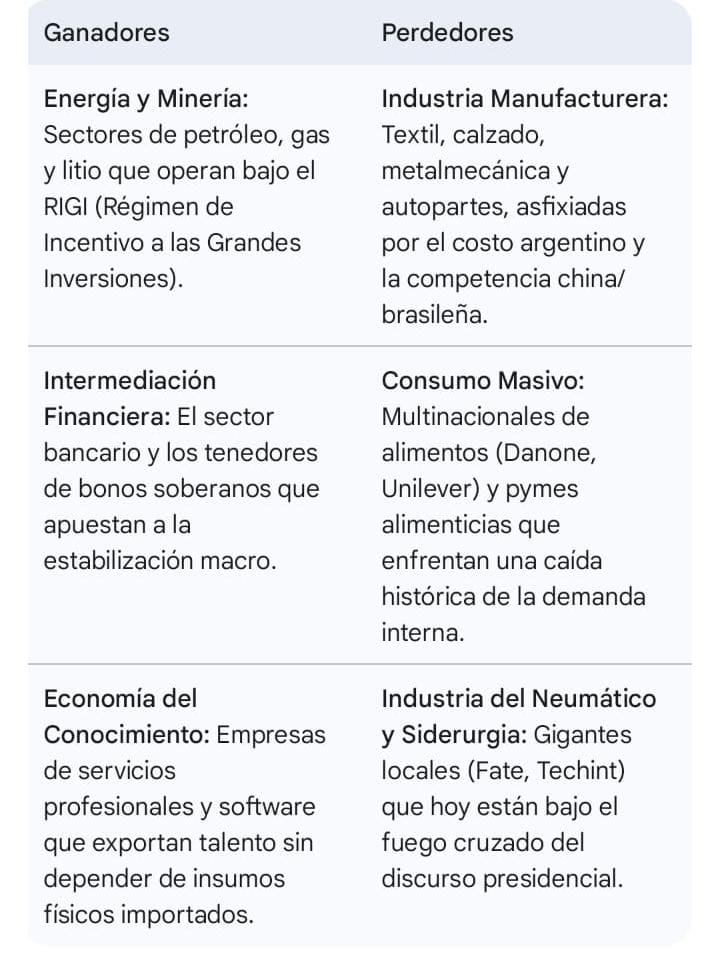Click the Industria Manufacturera heading
The width and height of the screenshot is (720, 961).
(x=525, y=99)
